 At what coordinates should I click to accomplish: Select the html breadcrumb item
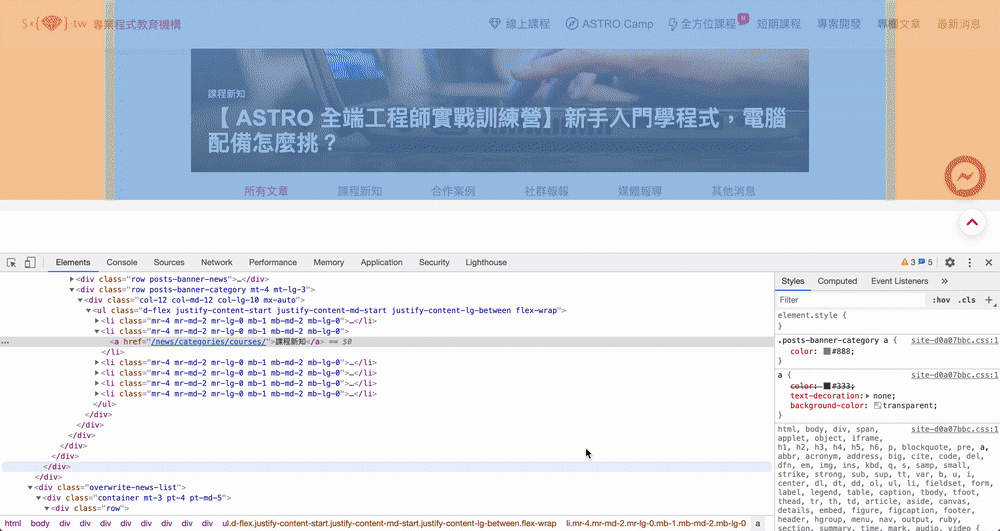click(x=13, y=523)
